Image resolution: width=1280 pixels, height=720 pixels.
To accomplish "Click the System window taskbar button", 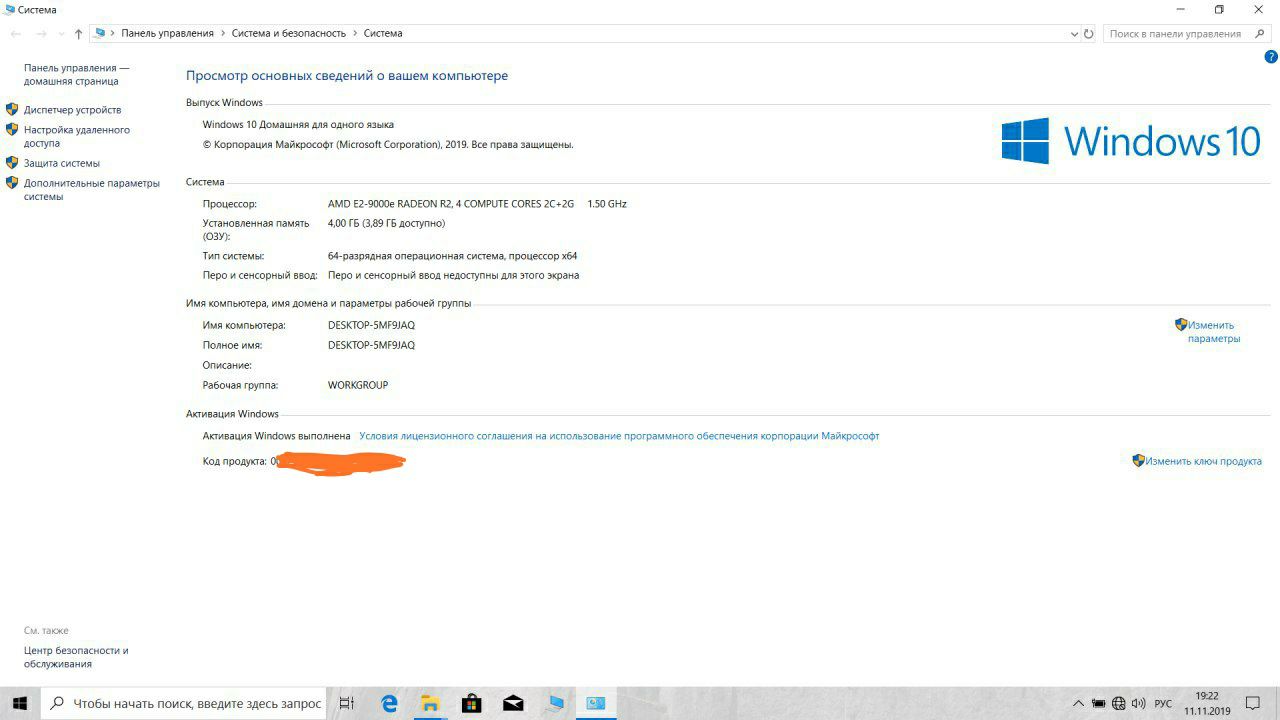I will coord(596,703).
